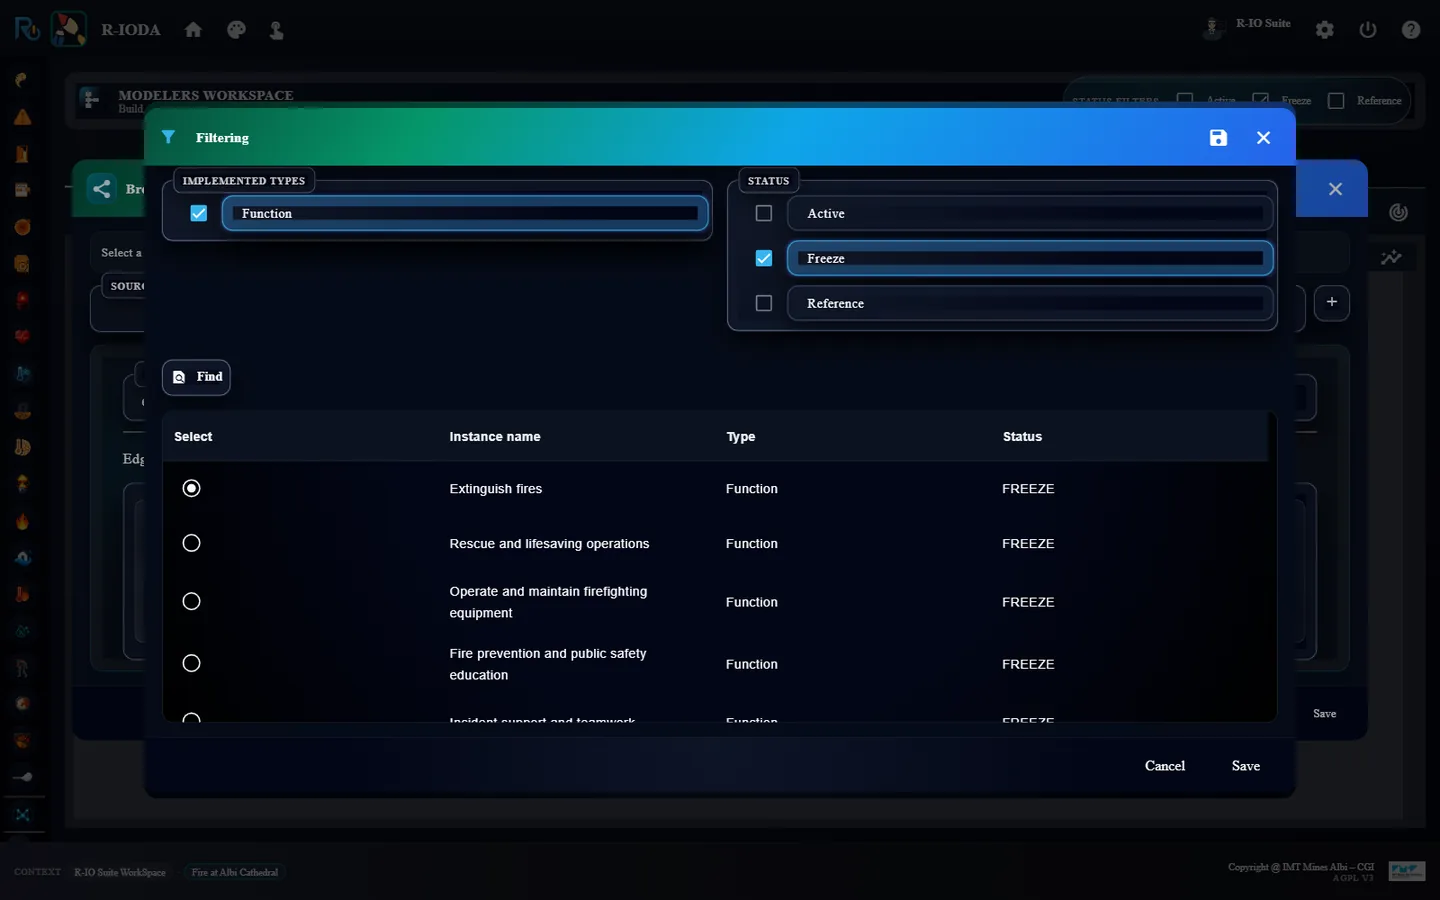The width and height of the screenshot is (1440, 900).
Task: Select radio for Extinguish fires row
Action: click(192, 488)
